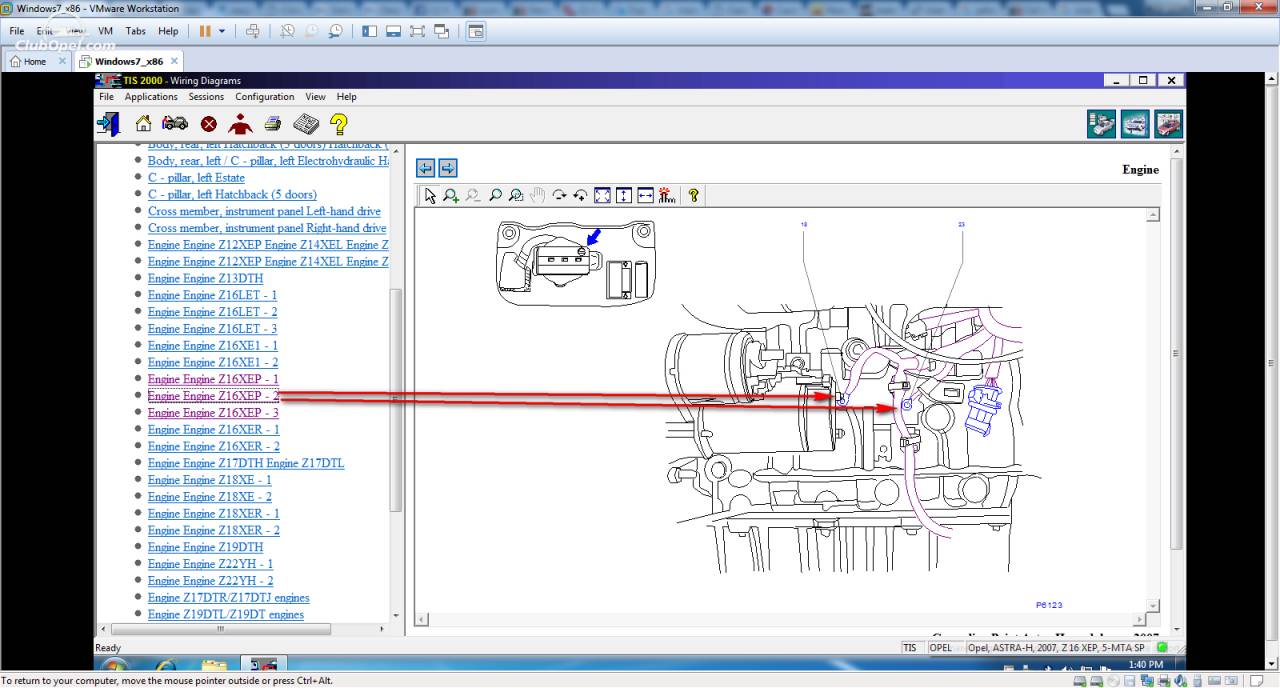Click the rightmost top-right red car icon
1280x688 pixels.
click(1169, 124)
